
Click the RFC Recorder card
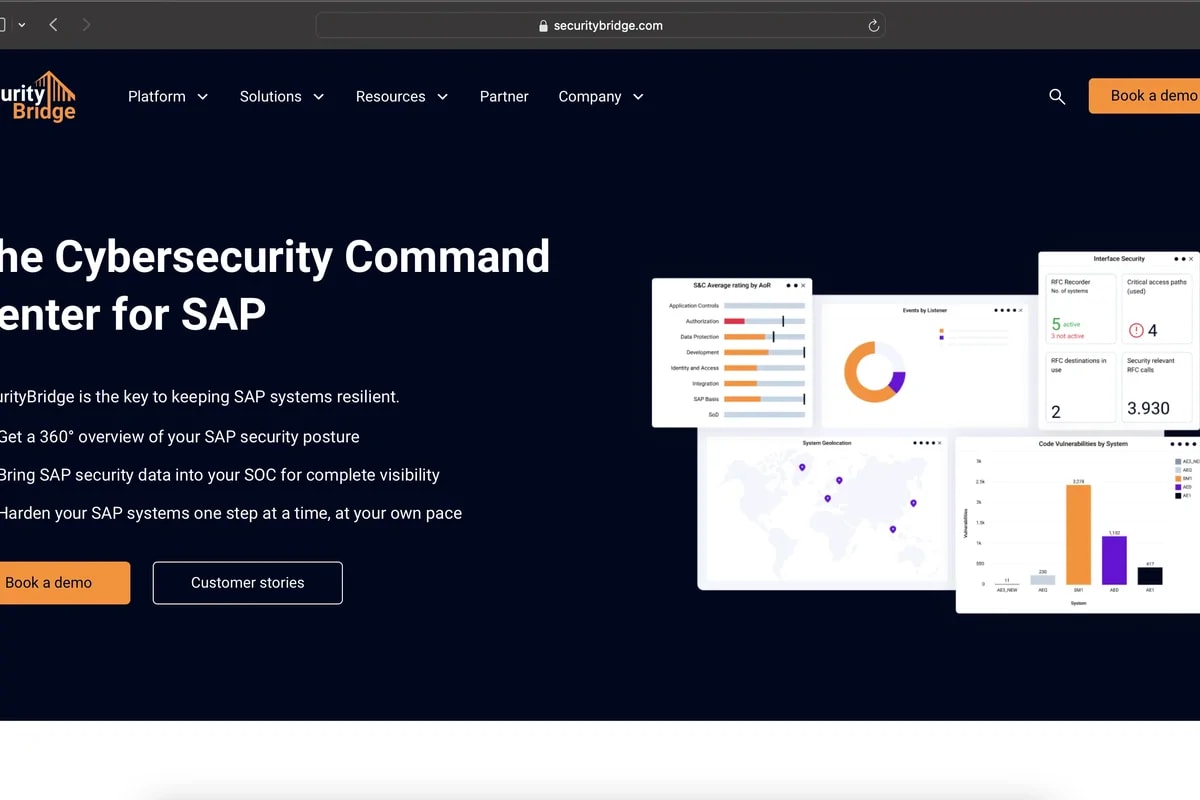click(x=1081, y=309)
